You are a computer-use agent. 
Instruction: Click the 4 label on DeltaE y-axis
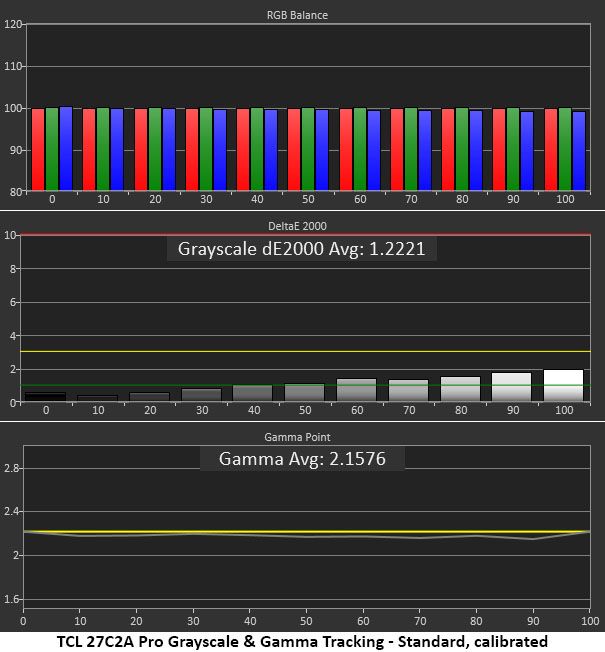click(12, 336)
